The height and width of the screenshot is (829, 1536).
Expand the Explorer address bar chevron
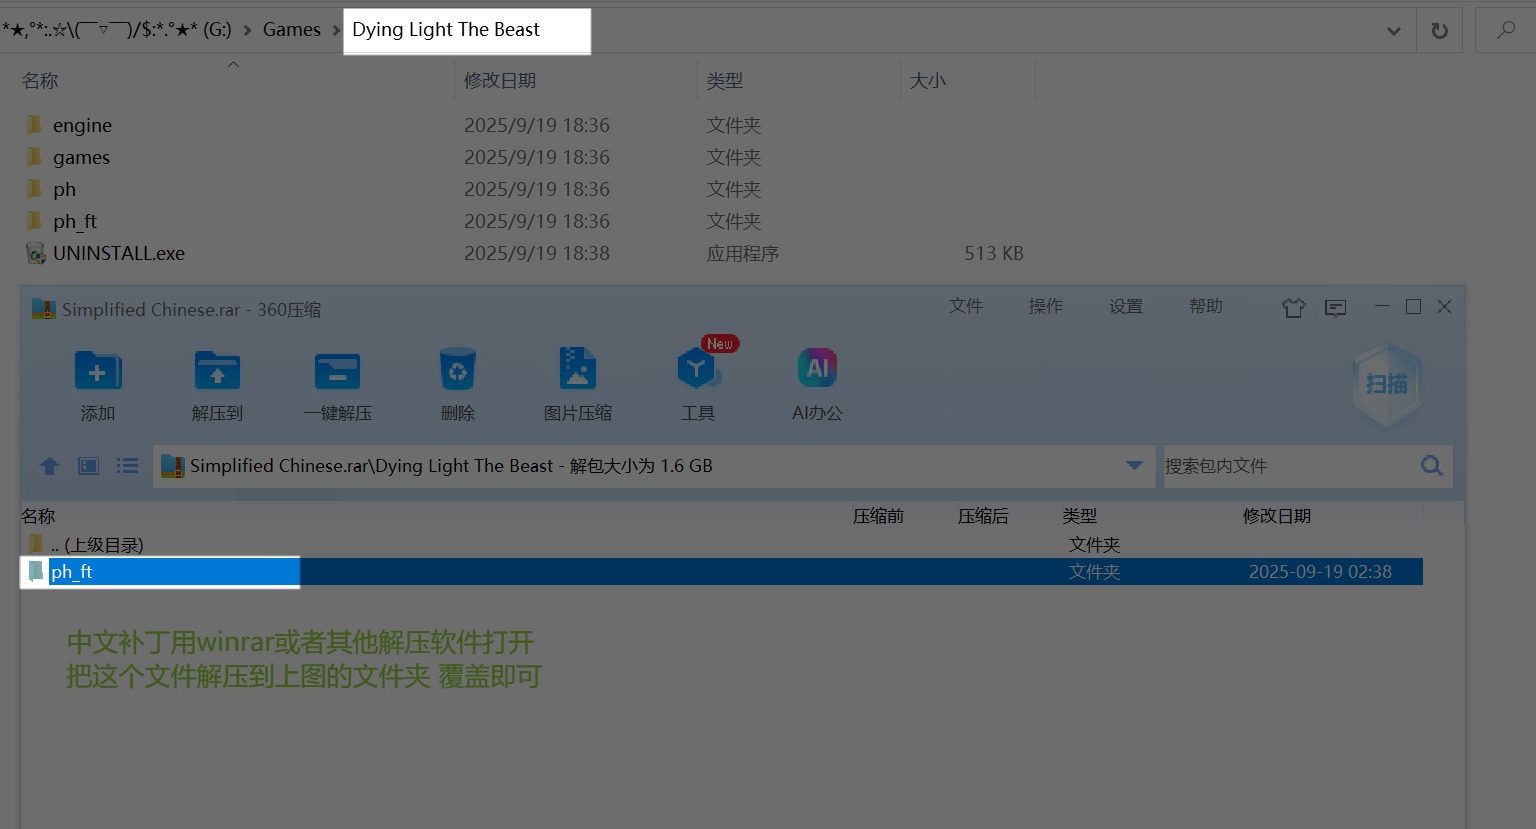(x=1393, y=30)
